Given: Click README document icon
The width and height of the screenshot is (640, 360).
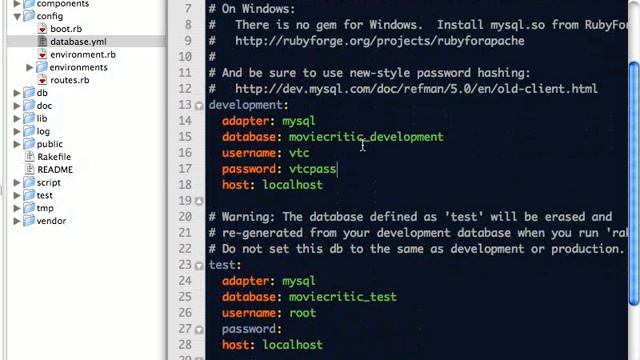Looking at the screenshot, I should [29, 169].
